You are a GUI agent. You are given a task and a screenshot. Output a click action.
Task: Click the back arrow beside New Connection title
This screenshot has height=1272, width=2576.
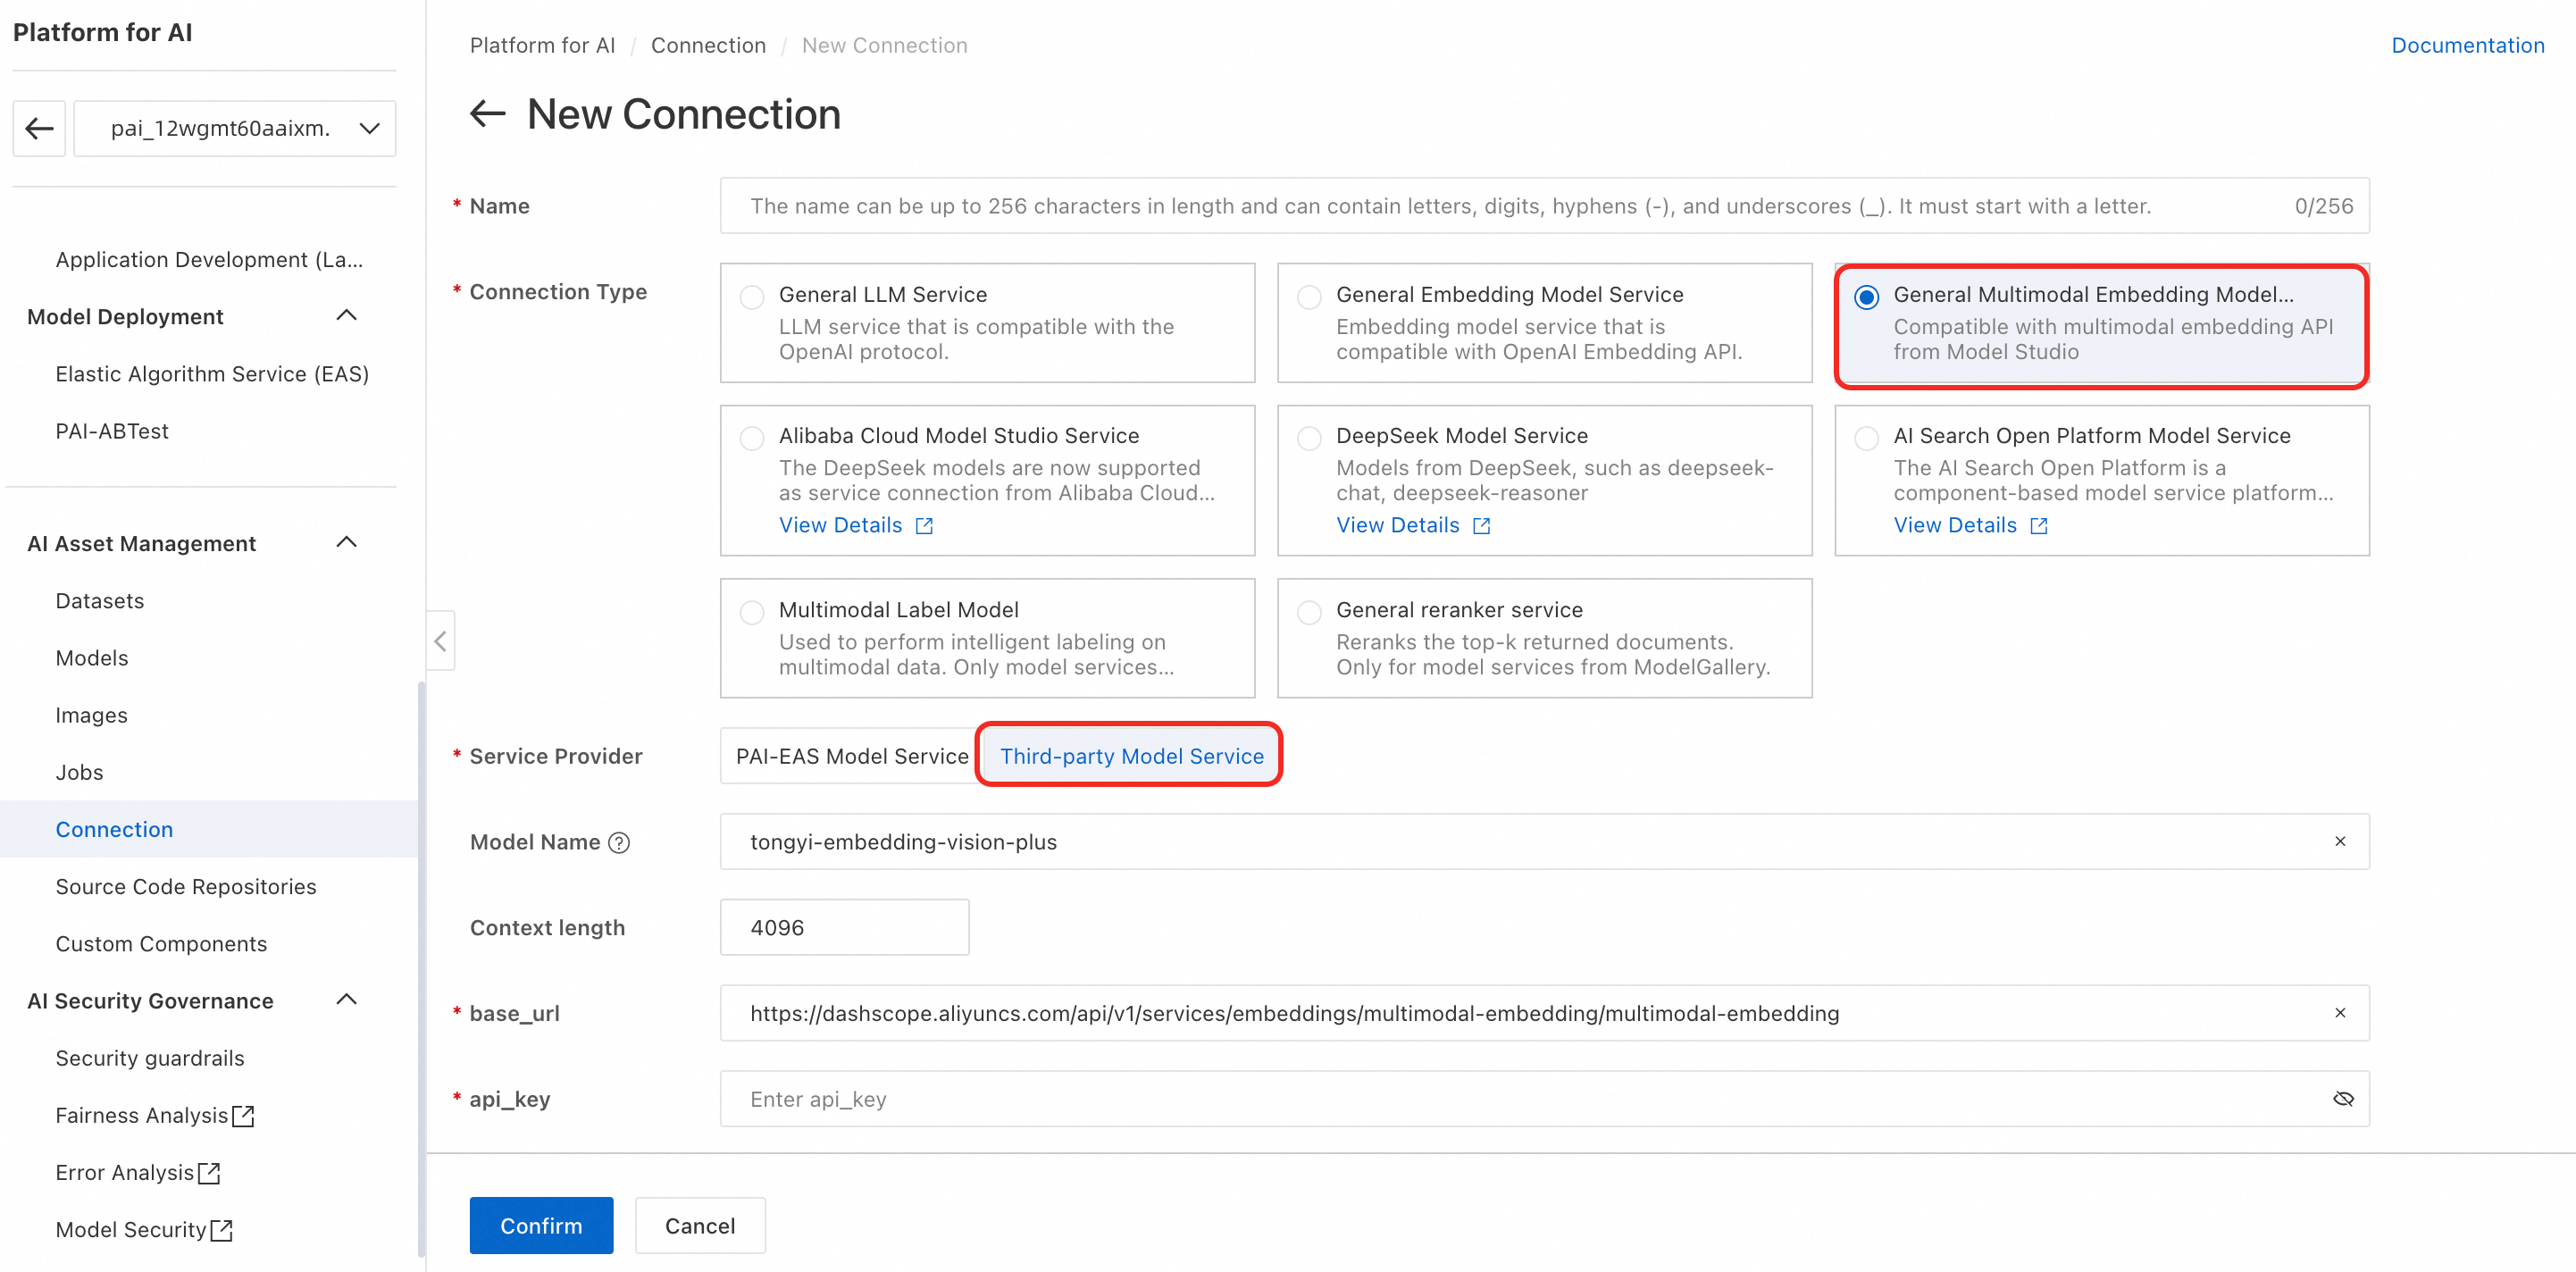487,114
